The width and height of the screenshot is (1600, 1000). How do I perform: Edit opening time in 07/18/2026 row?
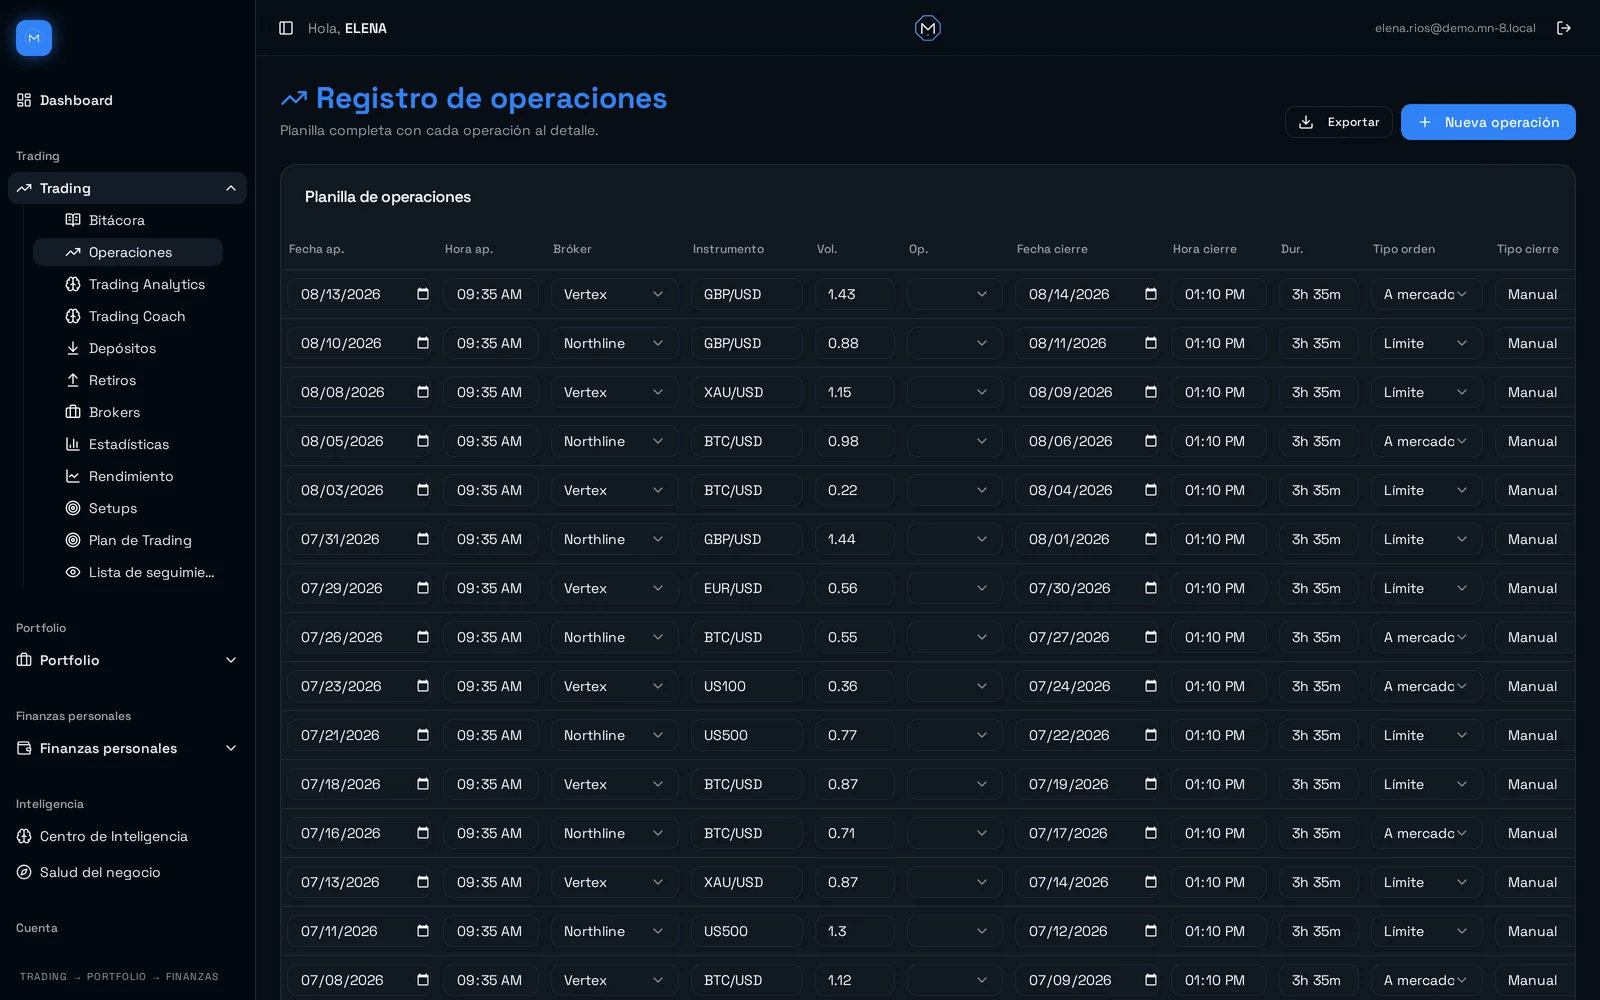[490, 784]
